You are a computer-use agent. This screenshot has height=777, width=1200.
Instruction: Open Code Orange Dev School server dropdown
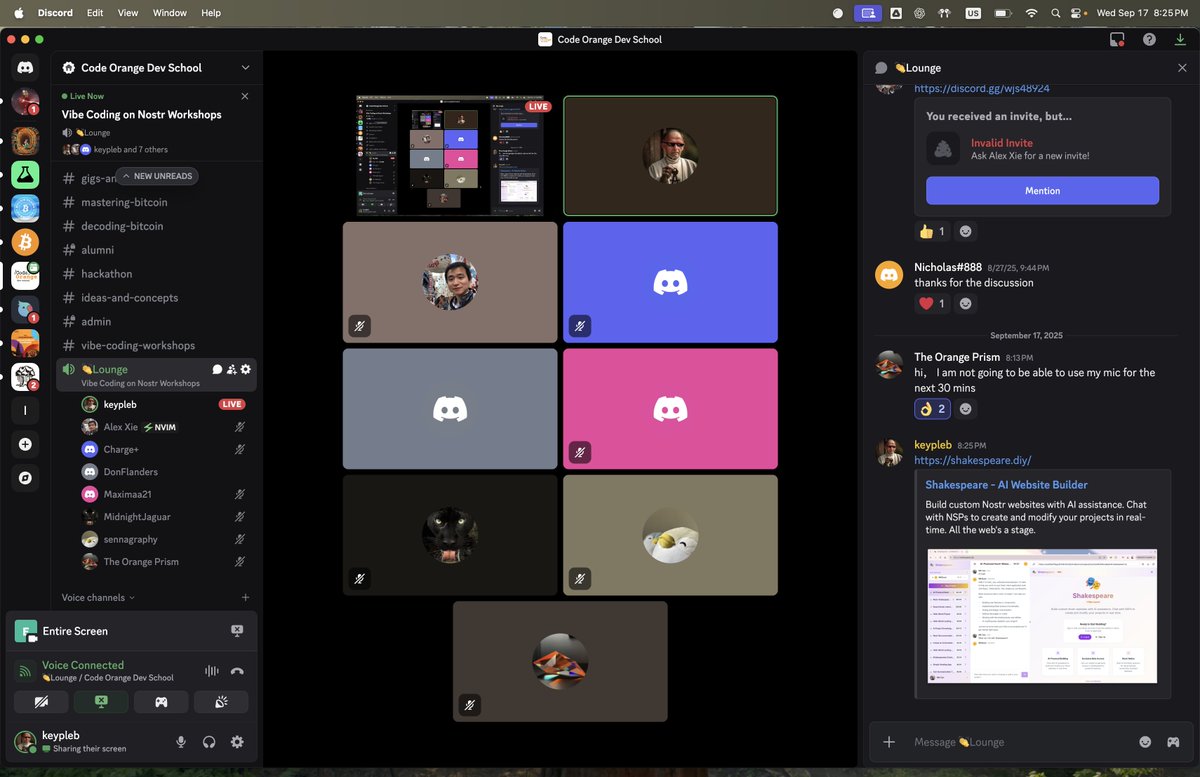click(x=156, y=68)
